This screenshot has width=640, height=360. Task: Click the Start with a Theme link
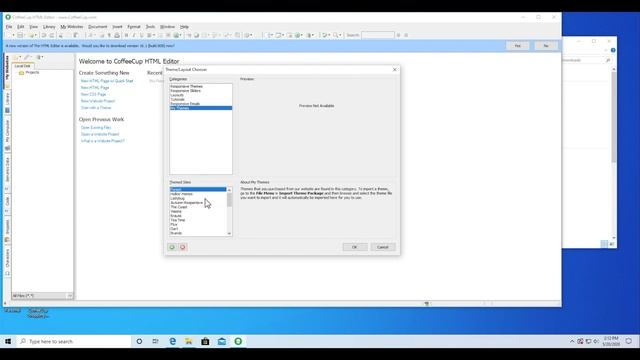tap(96, 108)
